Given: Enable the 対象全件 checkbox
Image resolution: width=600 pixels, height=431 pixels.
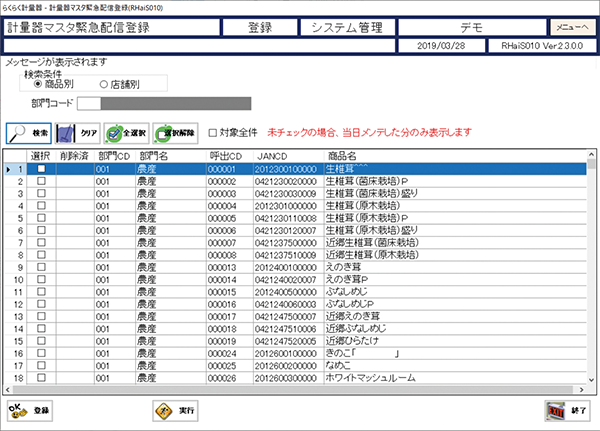Looking at the screenshot, I should point(212,132).
